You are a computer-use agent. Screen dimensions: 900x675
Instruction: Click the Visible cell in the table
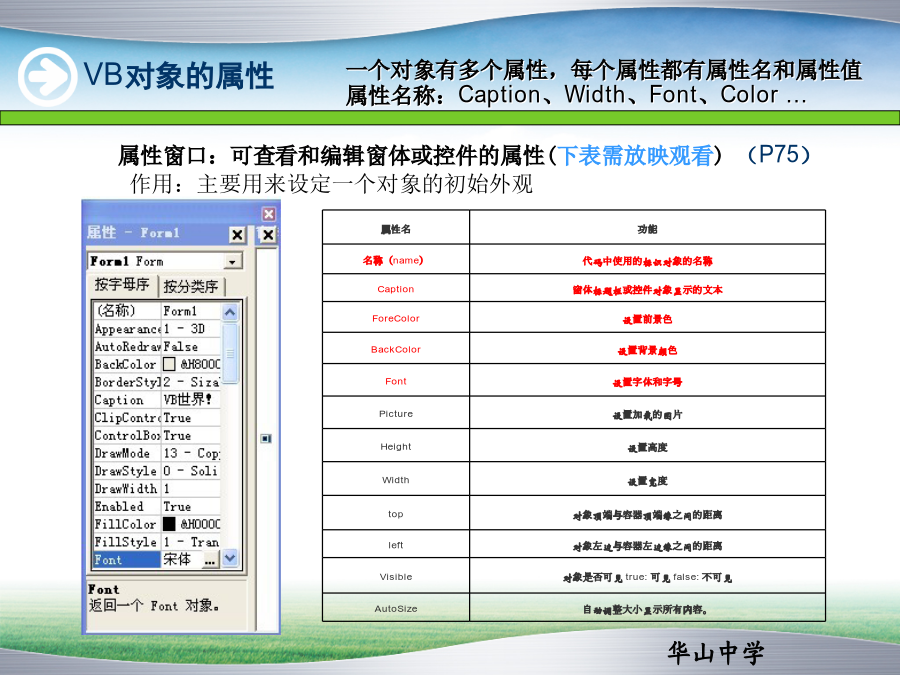point(395,577)
